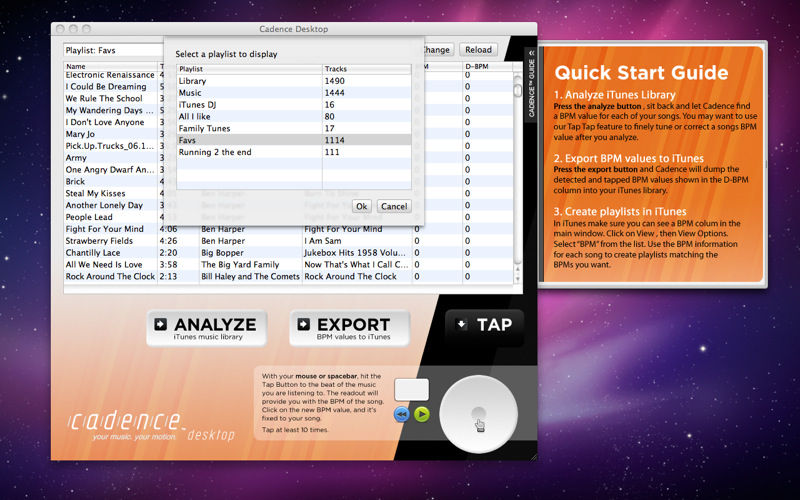This screenshot has height=500, width=800.
Task: Select the iTunes DJ playlist row
Action: pos(294,105)
